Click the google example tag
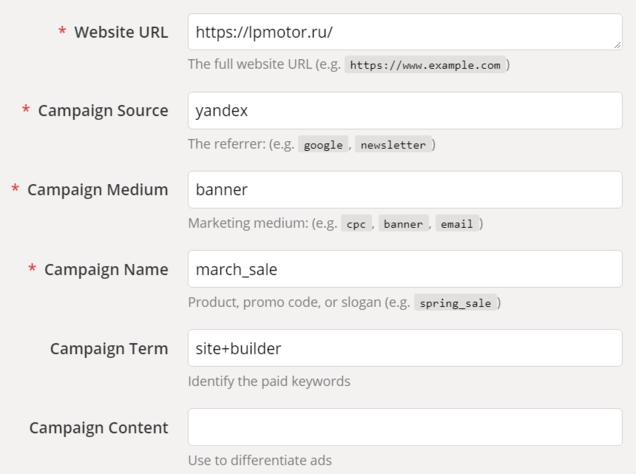The height and width of the screenshot is (474, 636). coord(323,145)
